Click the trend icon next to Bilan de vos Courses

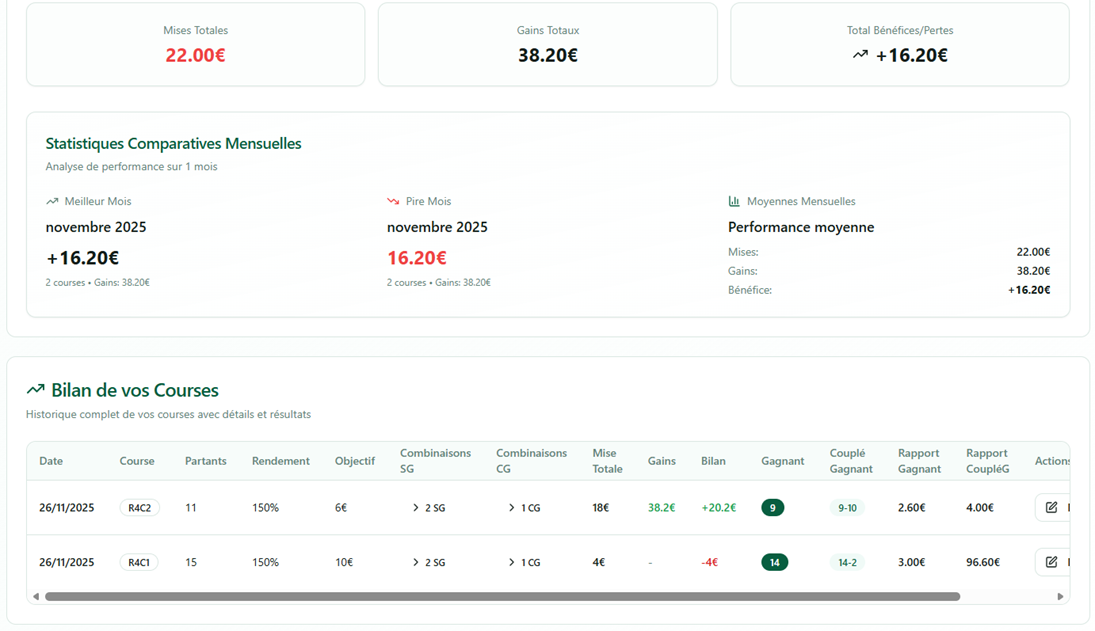[x=36, y=390]
